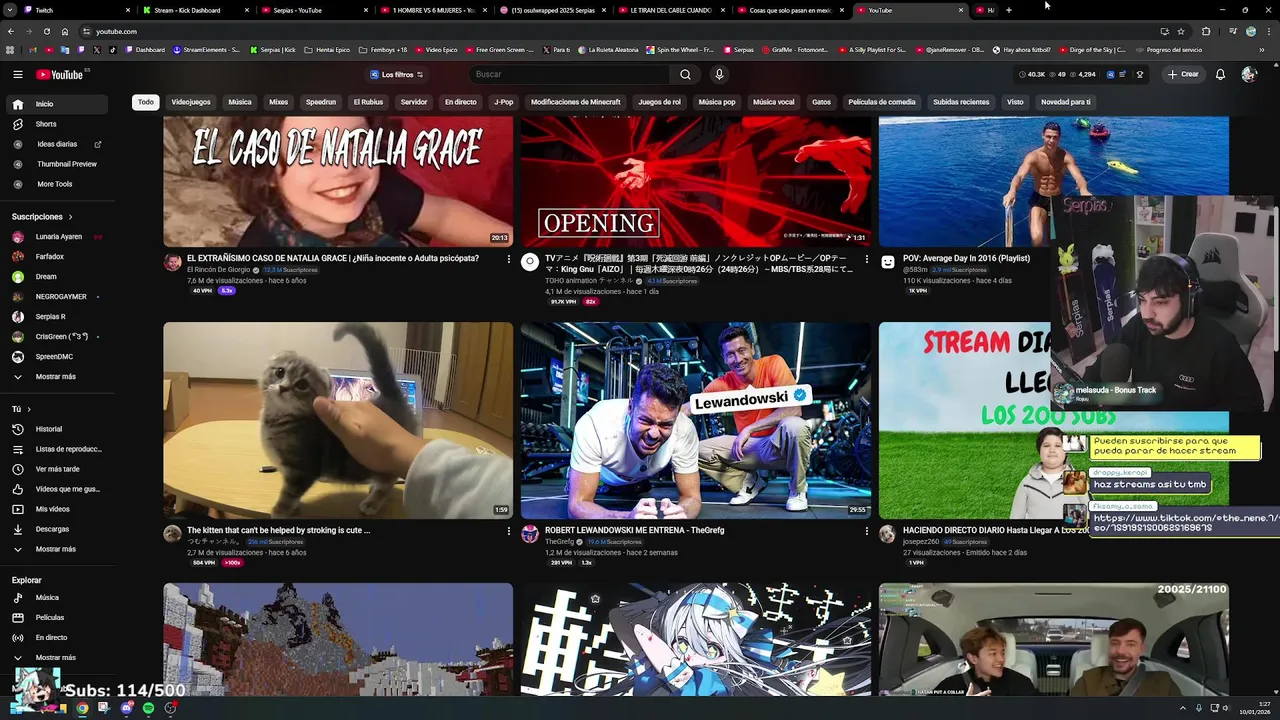The image size is (1280, 720).
Task: Open Ver más tarde
Action: pyautogui.click(x=56, y=469)
